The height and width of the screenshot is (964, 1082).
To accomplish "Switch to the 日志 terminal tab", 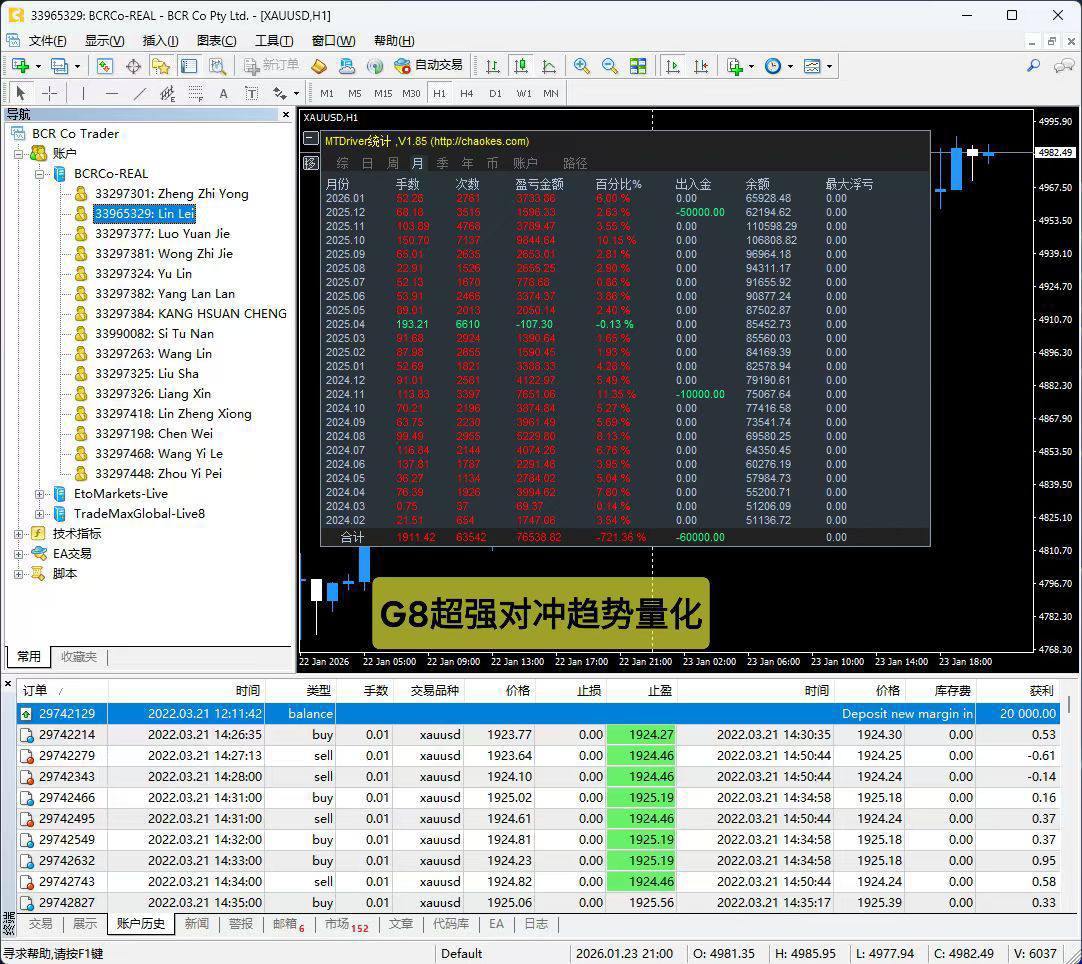I will [x=536, y=924].
